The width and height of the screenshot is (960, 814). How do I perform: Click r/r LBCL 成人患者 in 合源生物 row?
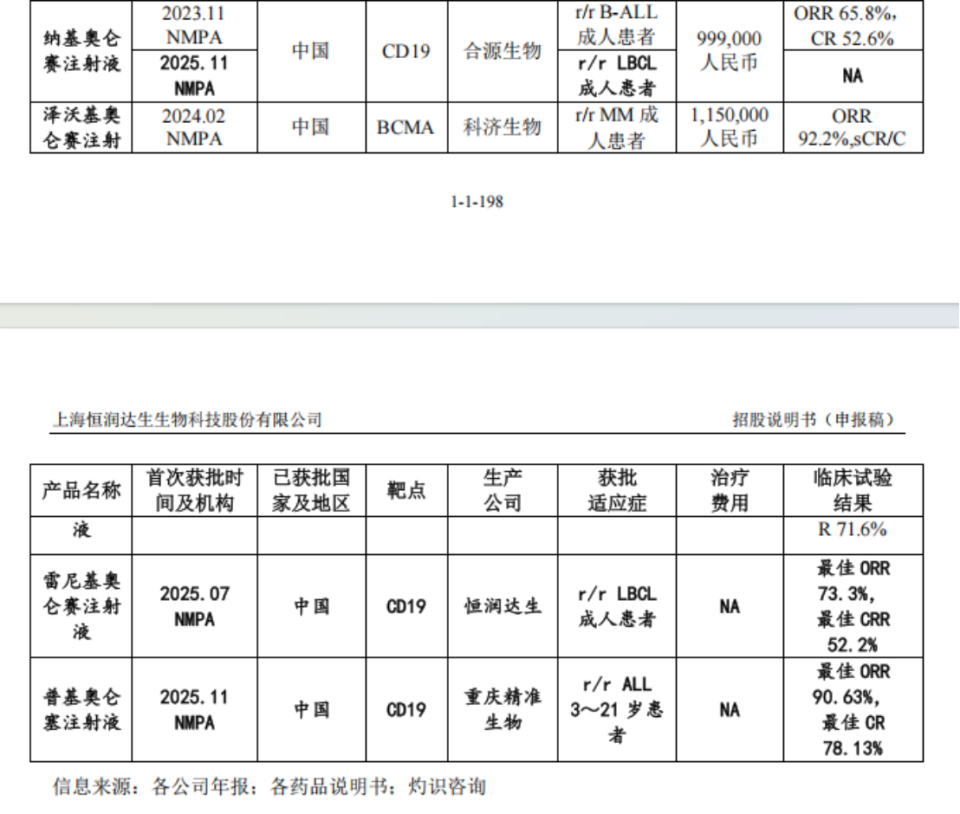tap(617, 76)
